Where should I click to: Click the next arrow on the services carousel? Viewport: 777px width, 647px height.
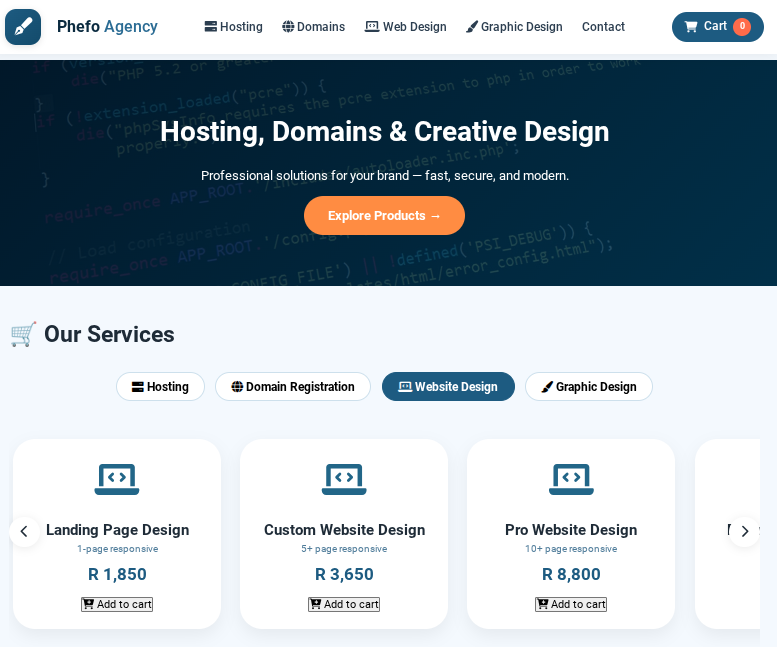(744, 532)
